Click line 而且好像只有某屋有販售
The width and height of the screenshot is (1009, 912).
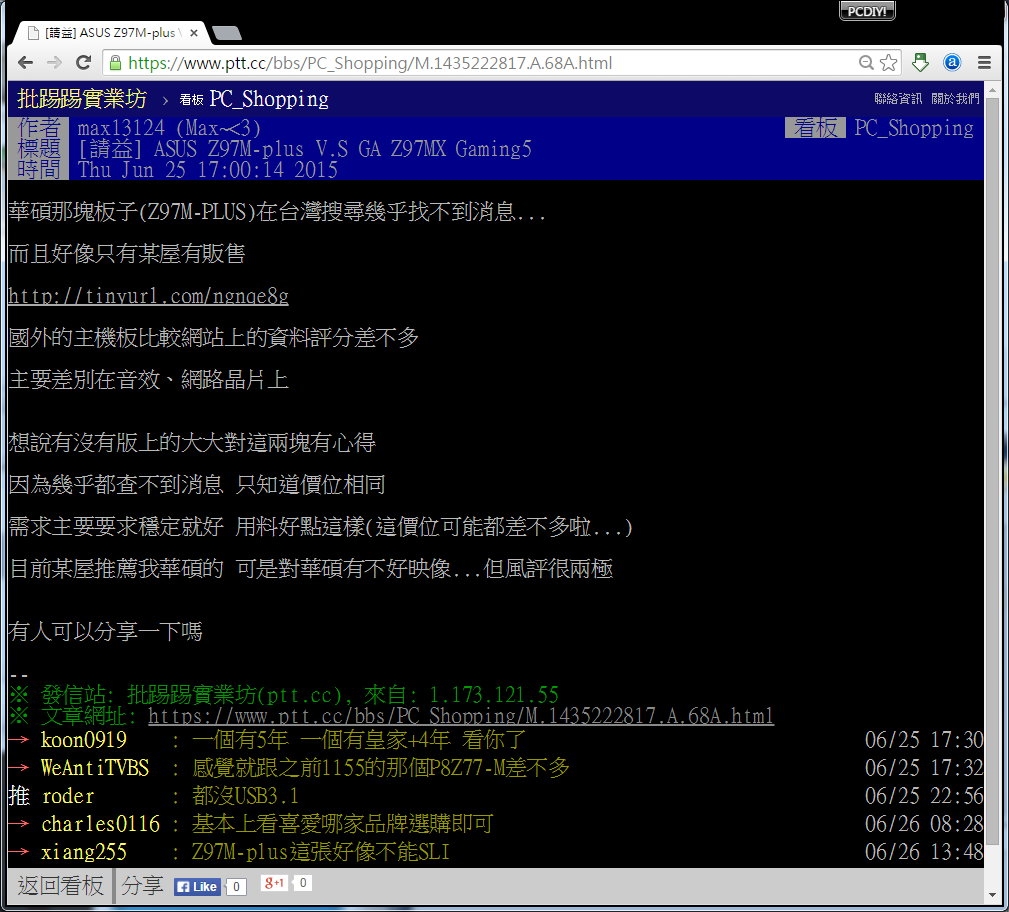pyautogui.click(x=127, y=253)
